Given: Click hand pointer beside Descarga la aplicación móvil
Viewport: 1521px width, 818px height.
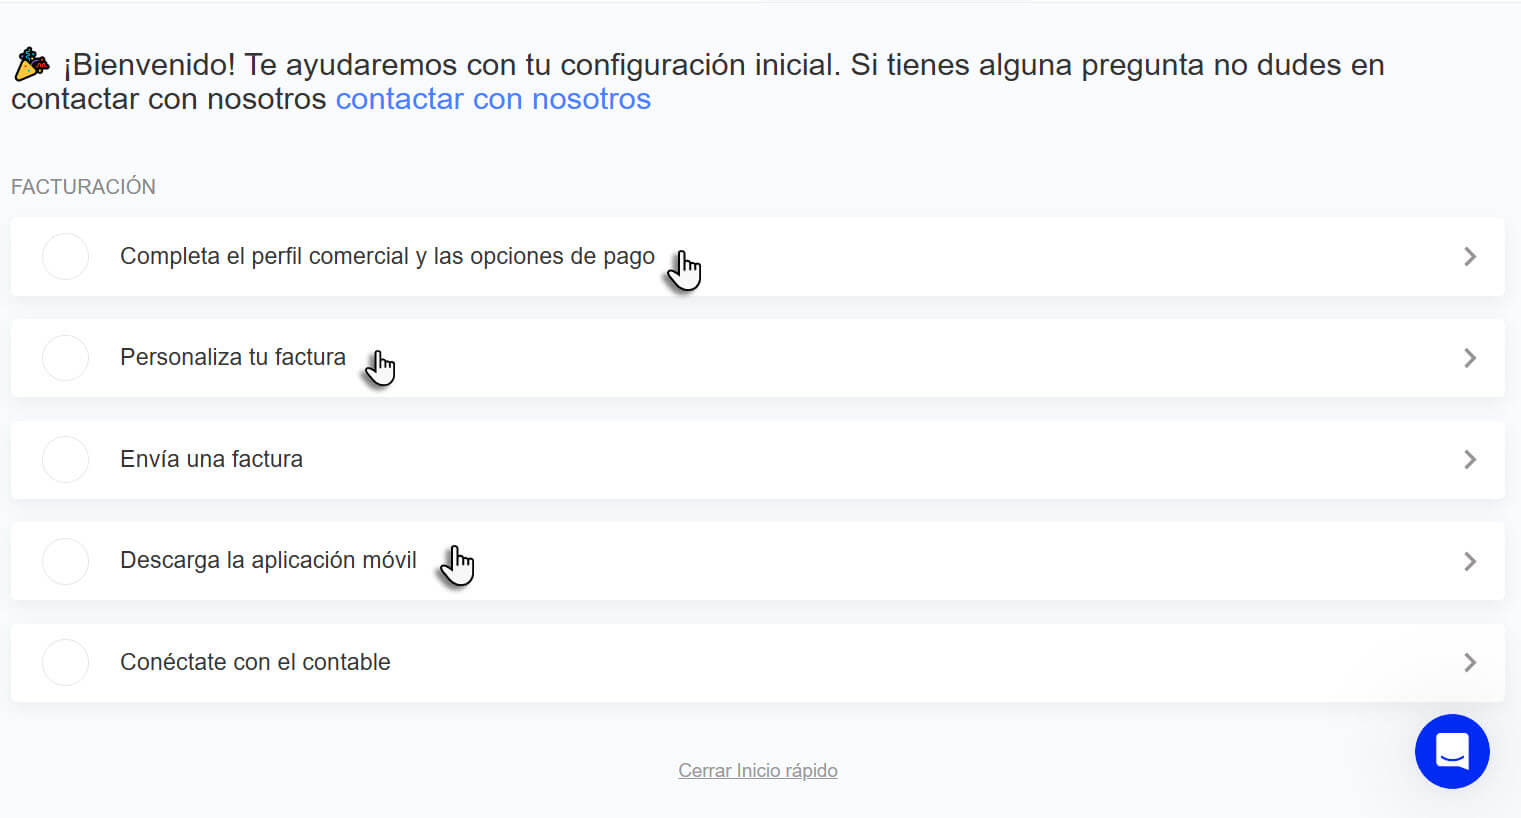Looking at the screenshot, I should click(457, 566).
